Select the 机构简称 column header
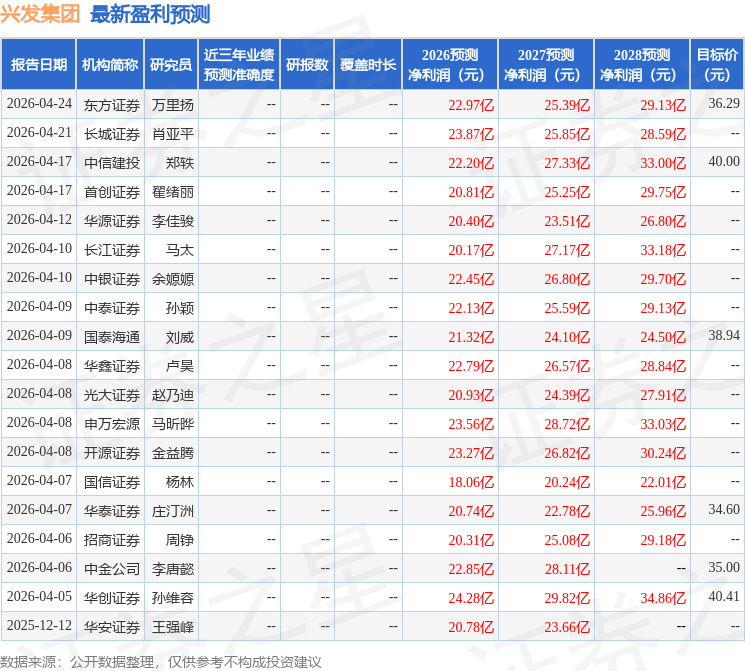This screenshot has height=671, width=745. click(x=110, y=65)
